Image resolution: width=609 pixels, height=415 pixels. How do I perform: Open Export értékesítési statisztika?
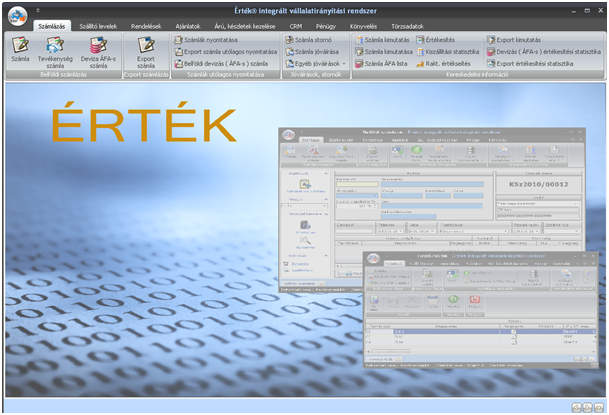pyautogui.click(x=530, y=64)
